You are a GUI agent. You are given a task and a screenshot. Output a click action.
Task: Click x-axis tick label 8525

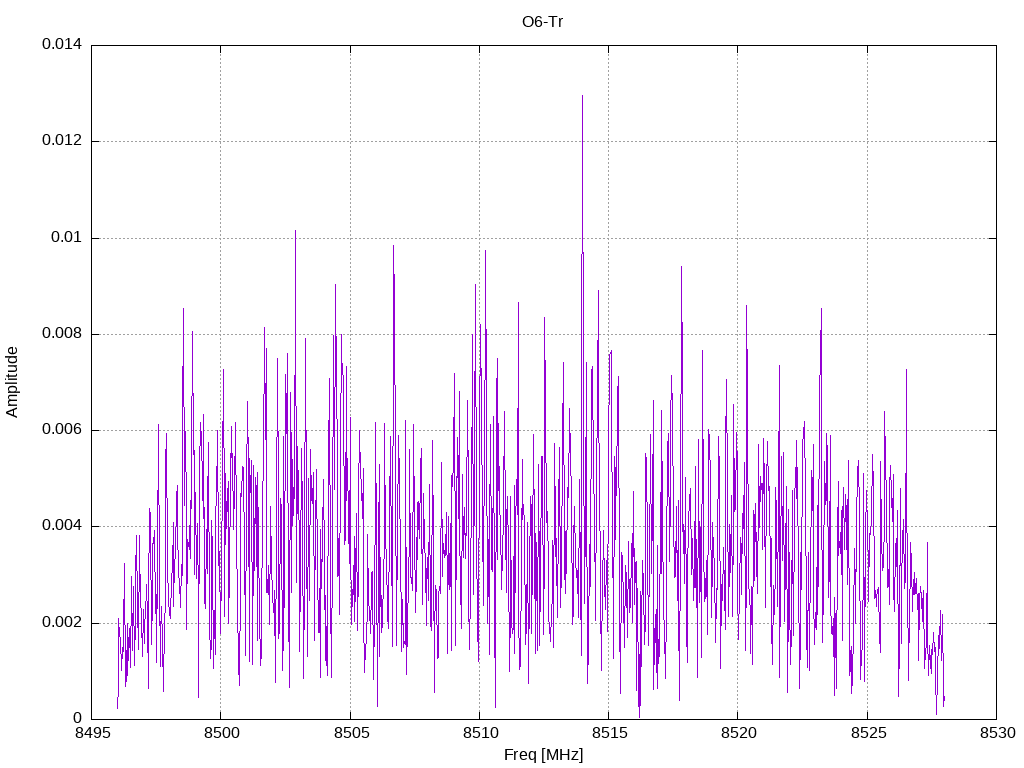(868, 733)
